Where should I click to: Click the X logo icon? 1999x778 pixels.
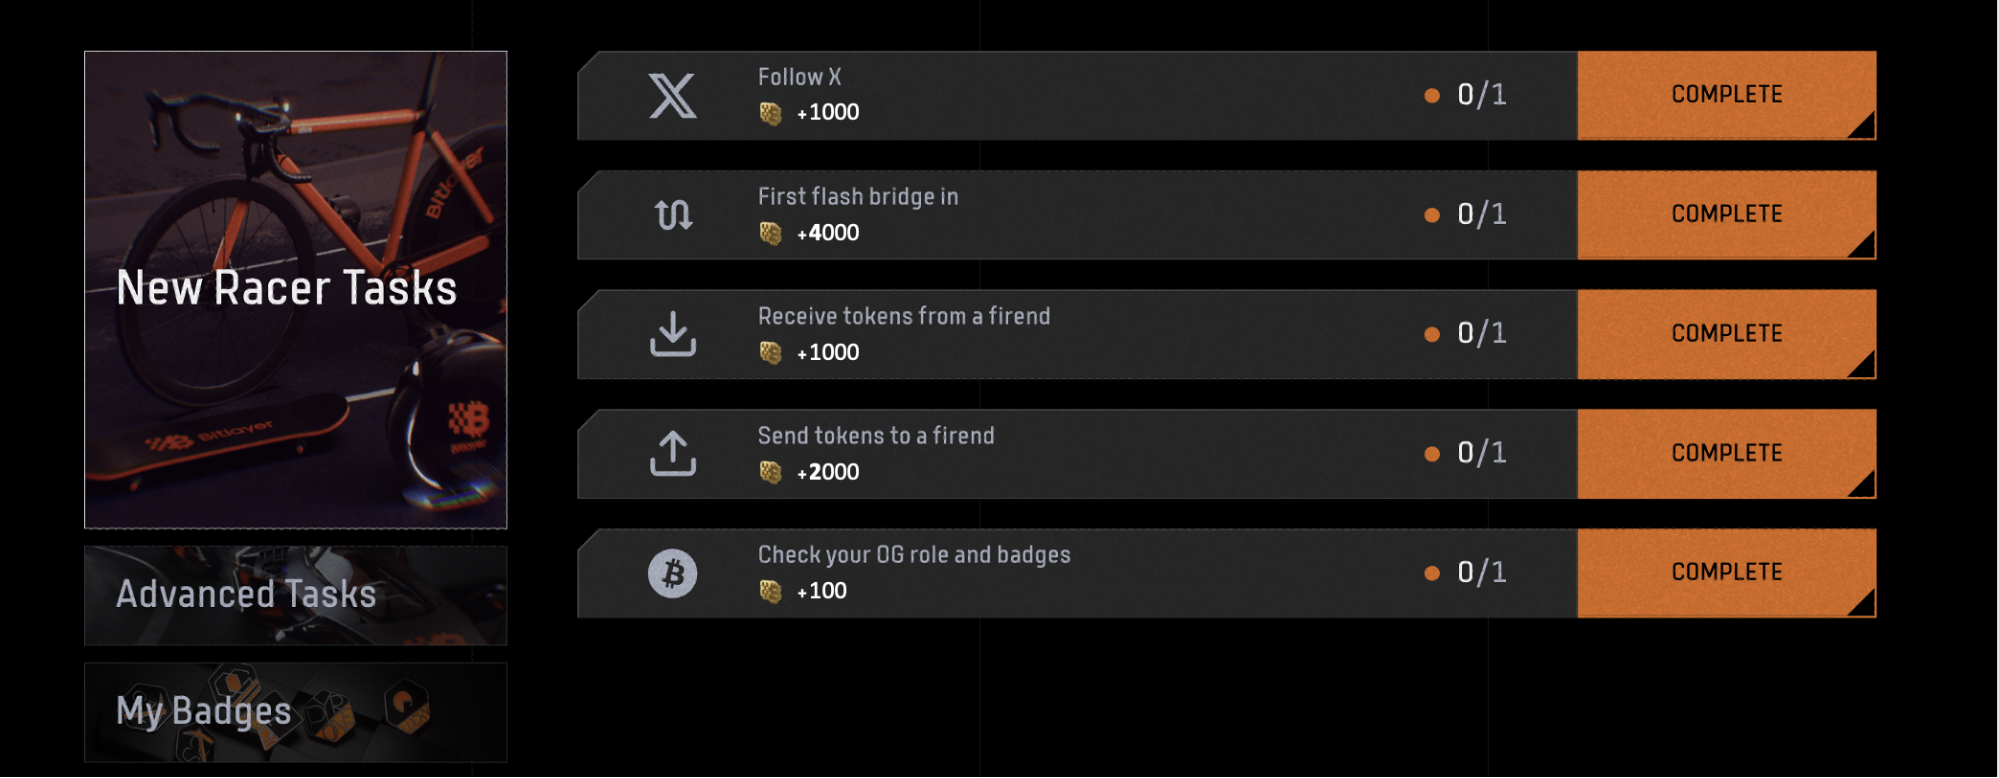point(672,96)
